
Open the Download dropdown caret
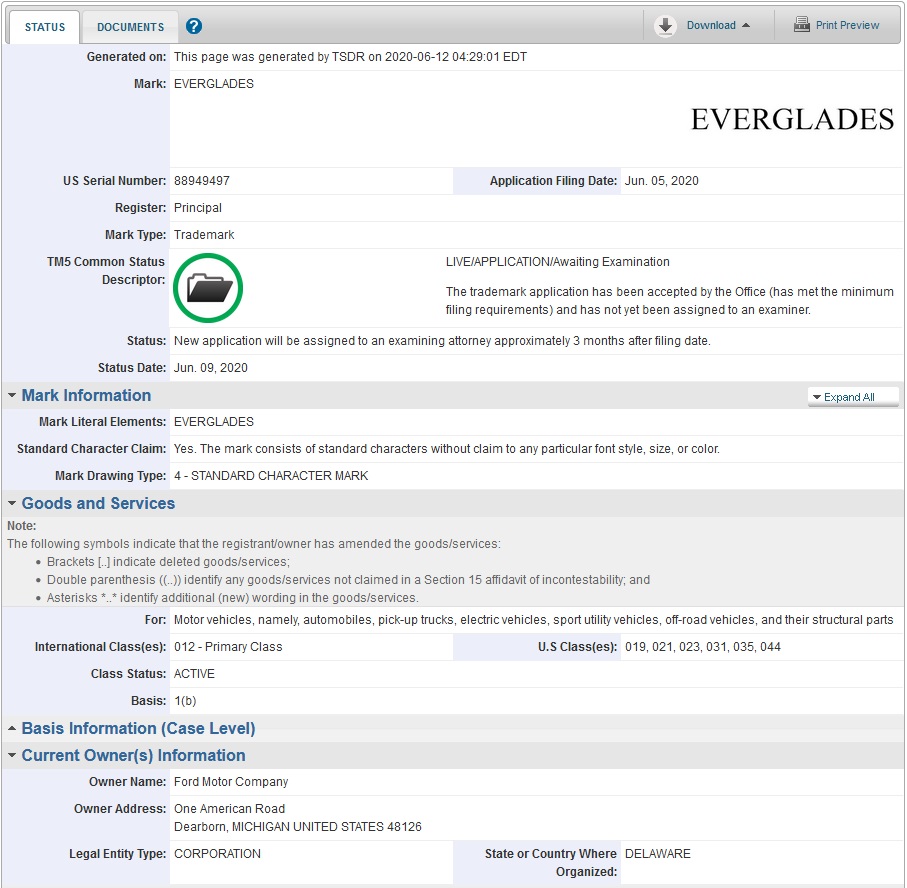tap(746, 26)
